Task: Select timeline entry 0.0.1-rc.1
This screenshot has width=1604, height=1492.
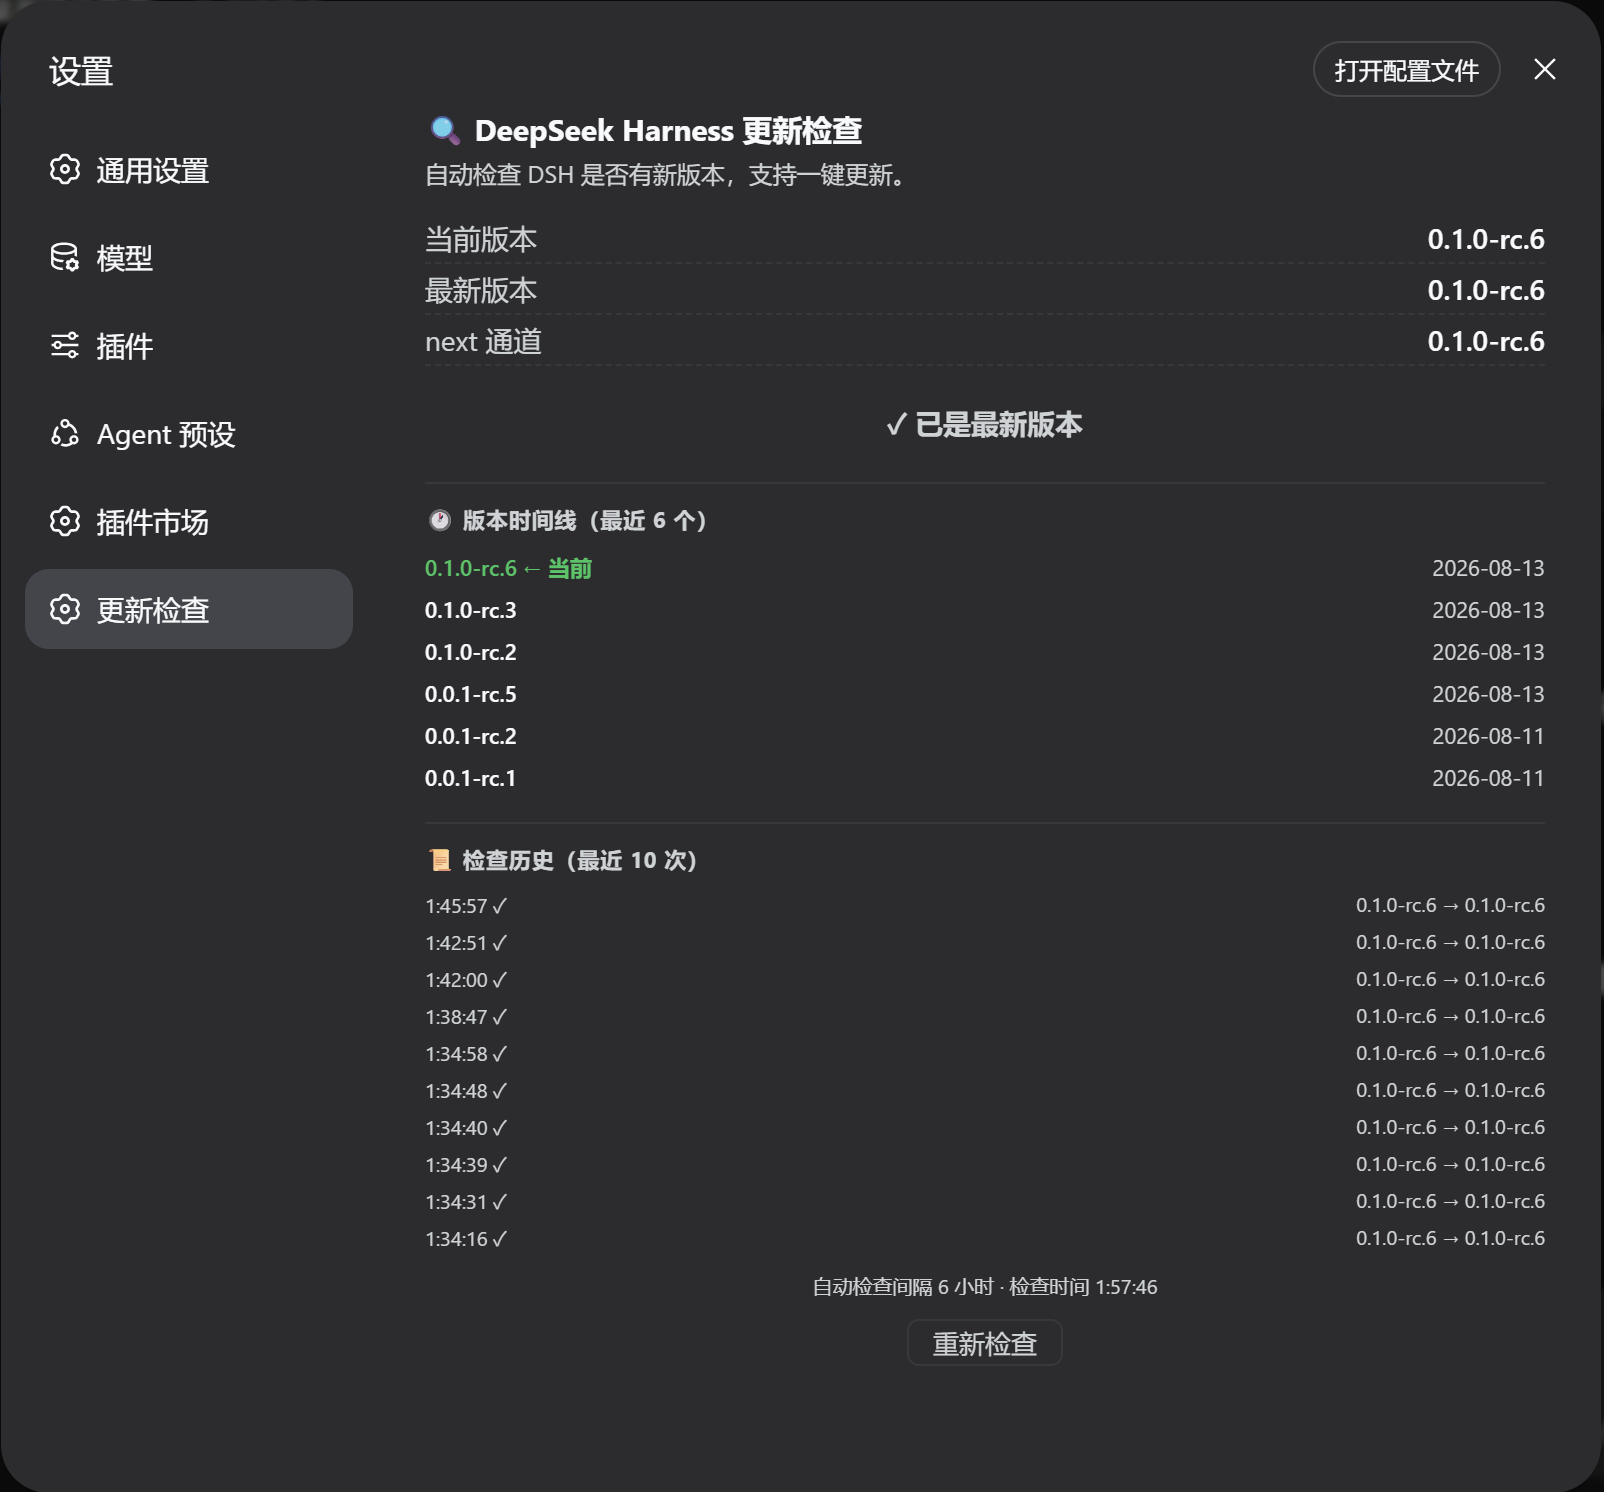Action: tap(471, 778)
